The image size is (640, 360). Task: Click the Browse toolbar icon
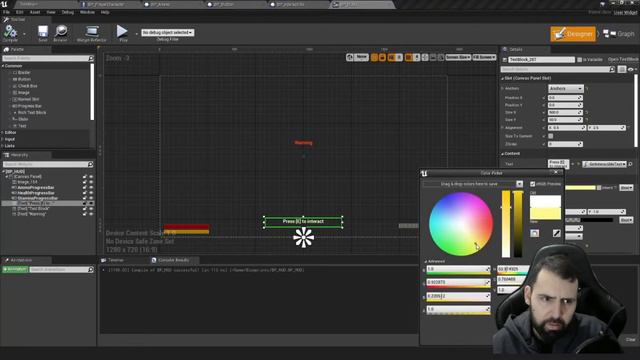point(60,33)
